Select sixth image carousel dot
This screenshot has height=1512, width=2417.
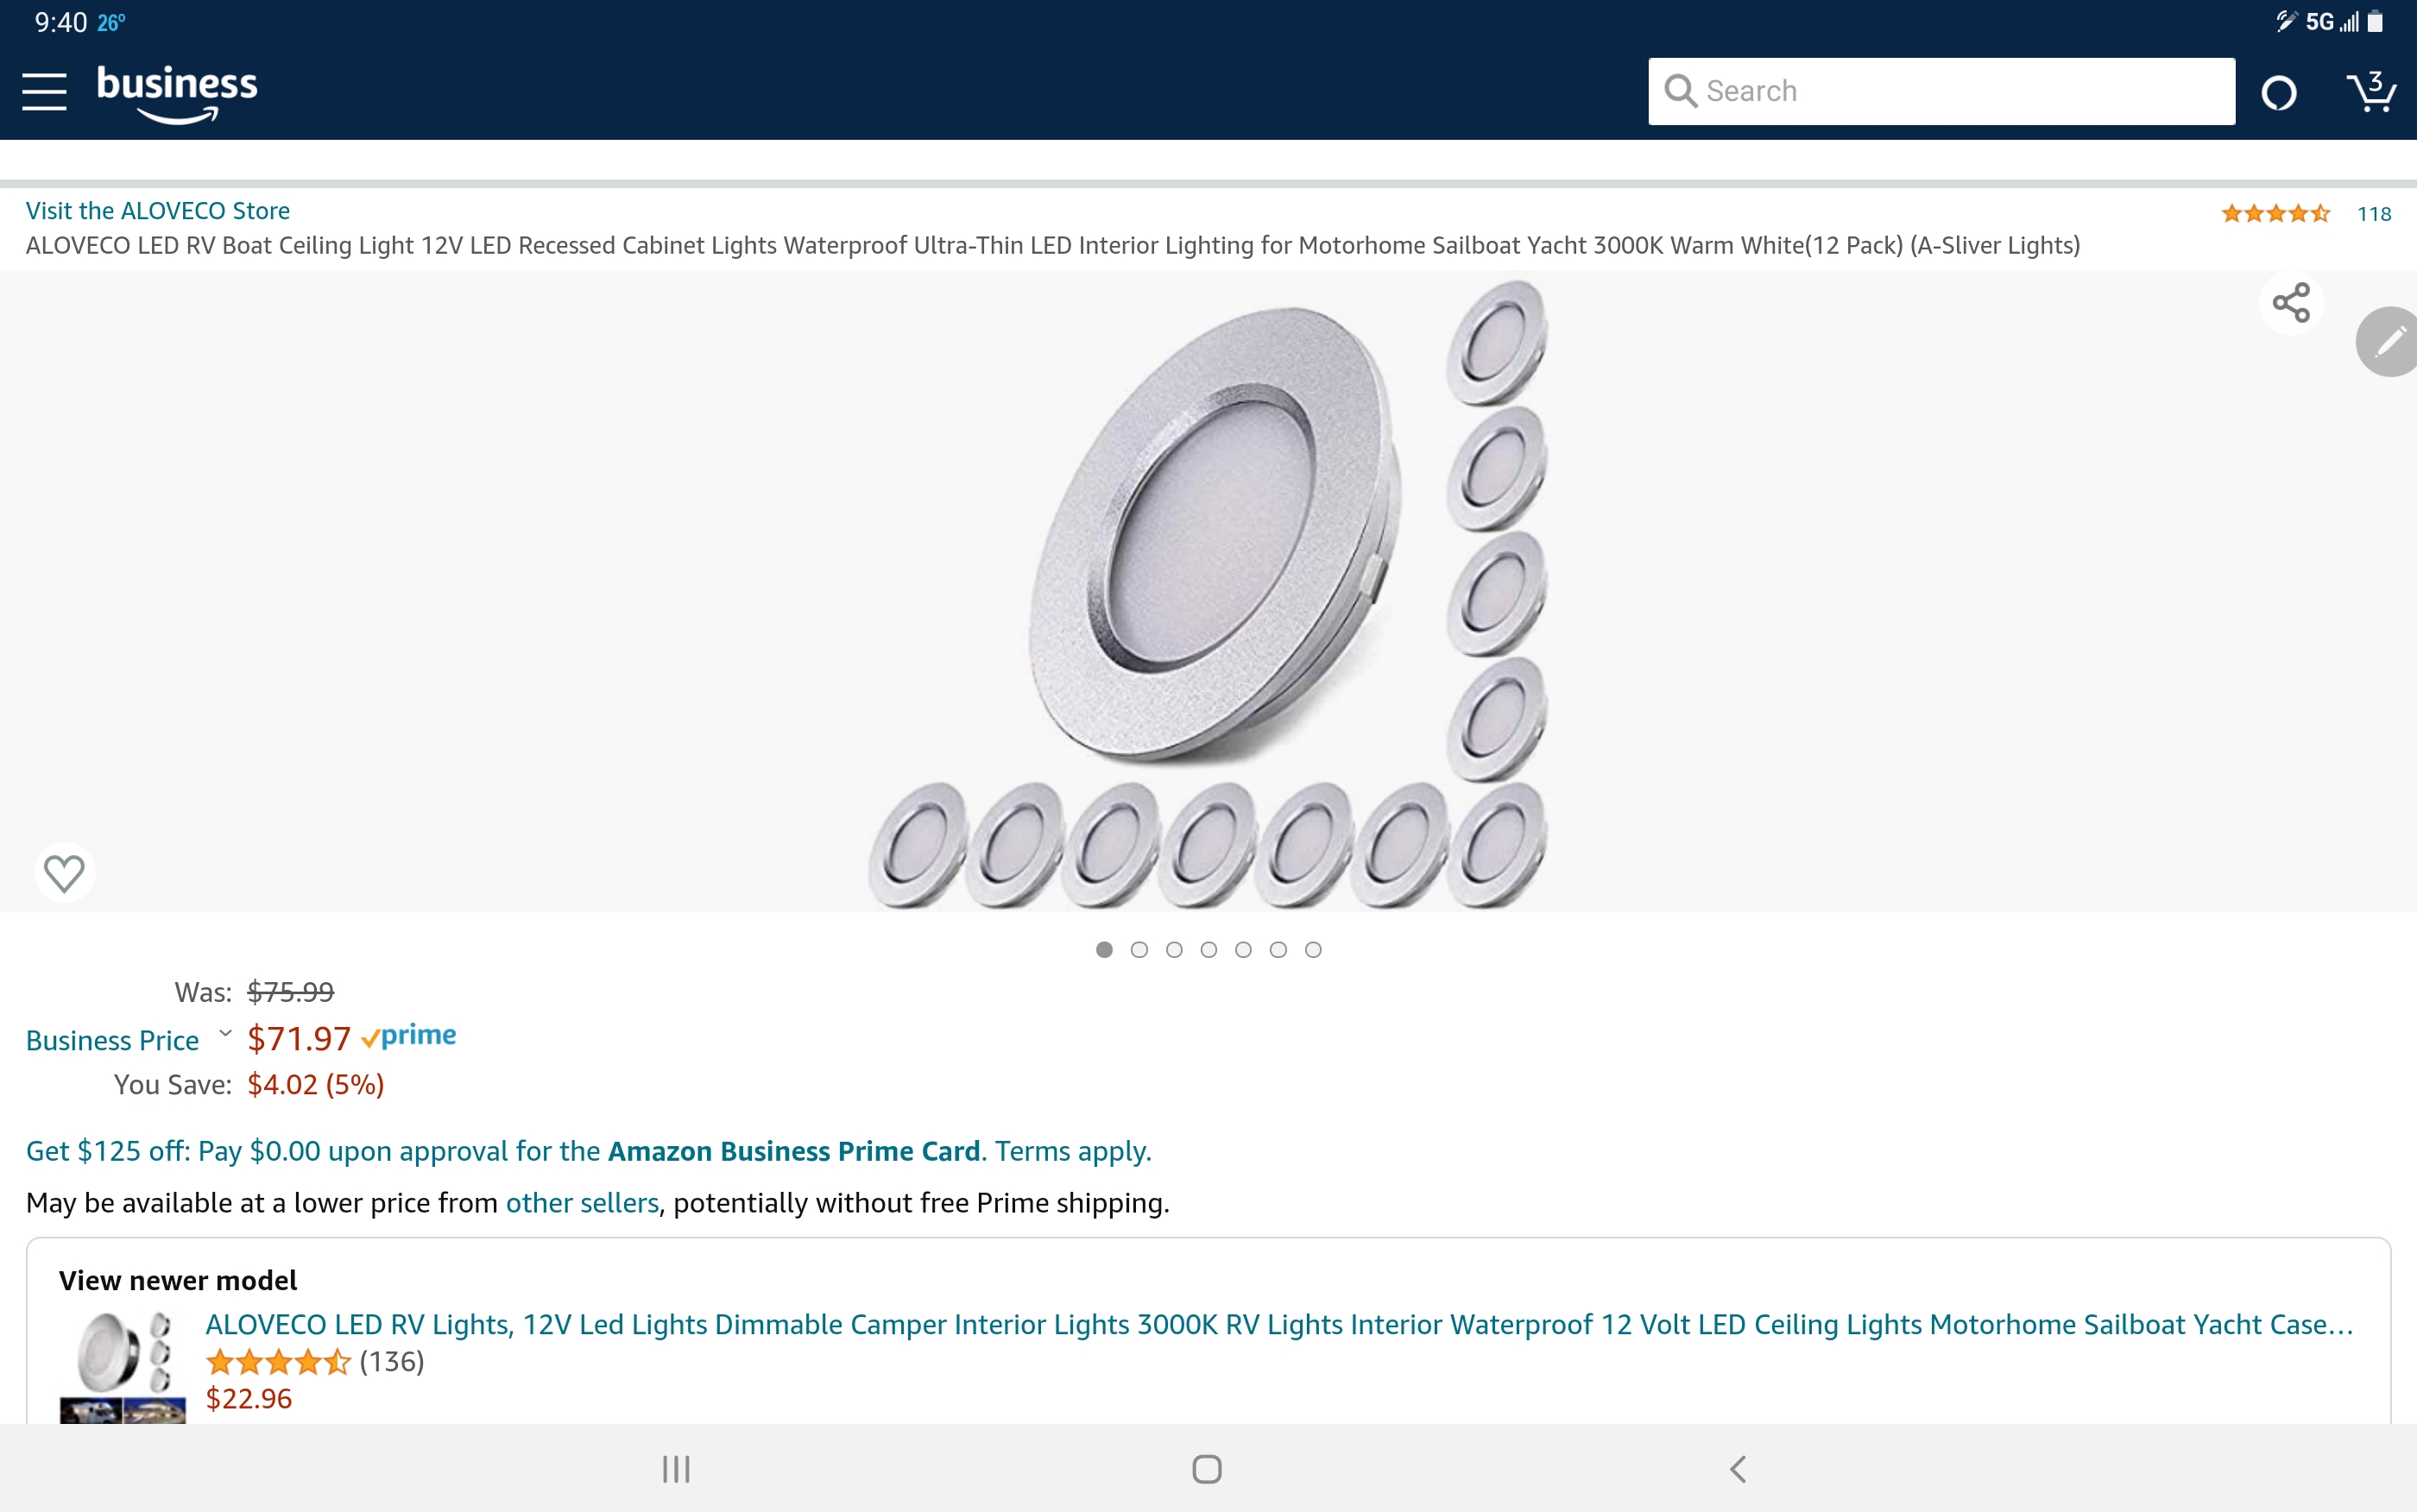[1278, 950]
